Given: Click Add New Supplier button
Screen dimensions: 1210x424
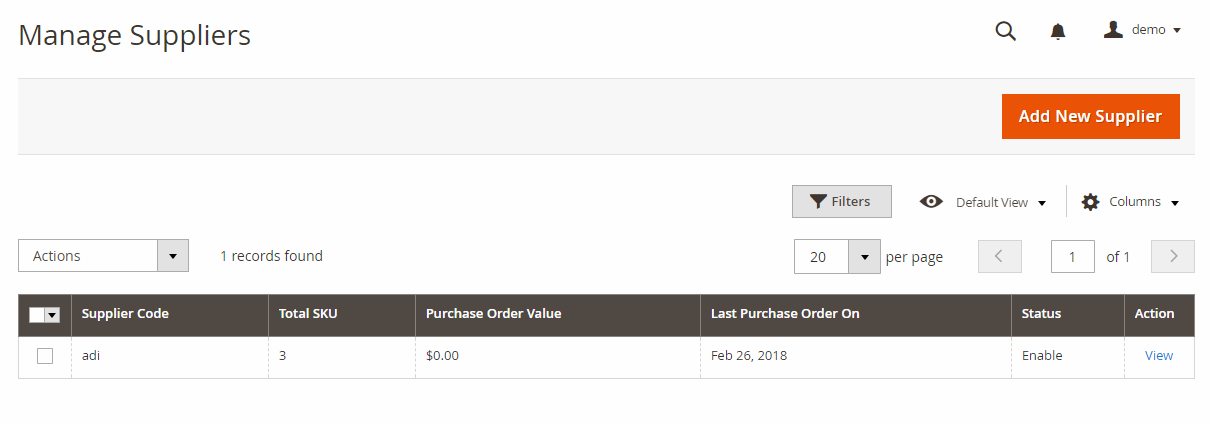Looking at the screenshot, I should [x=1090, y=117].
